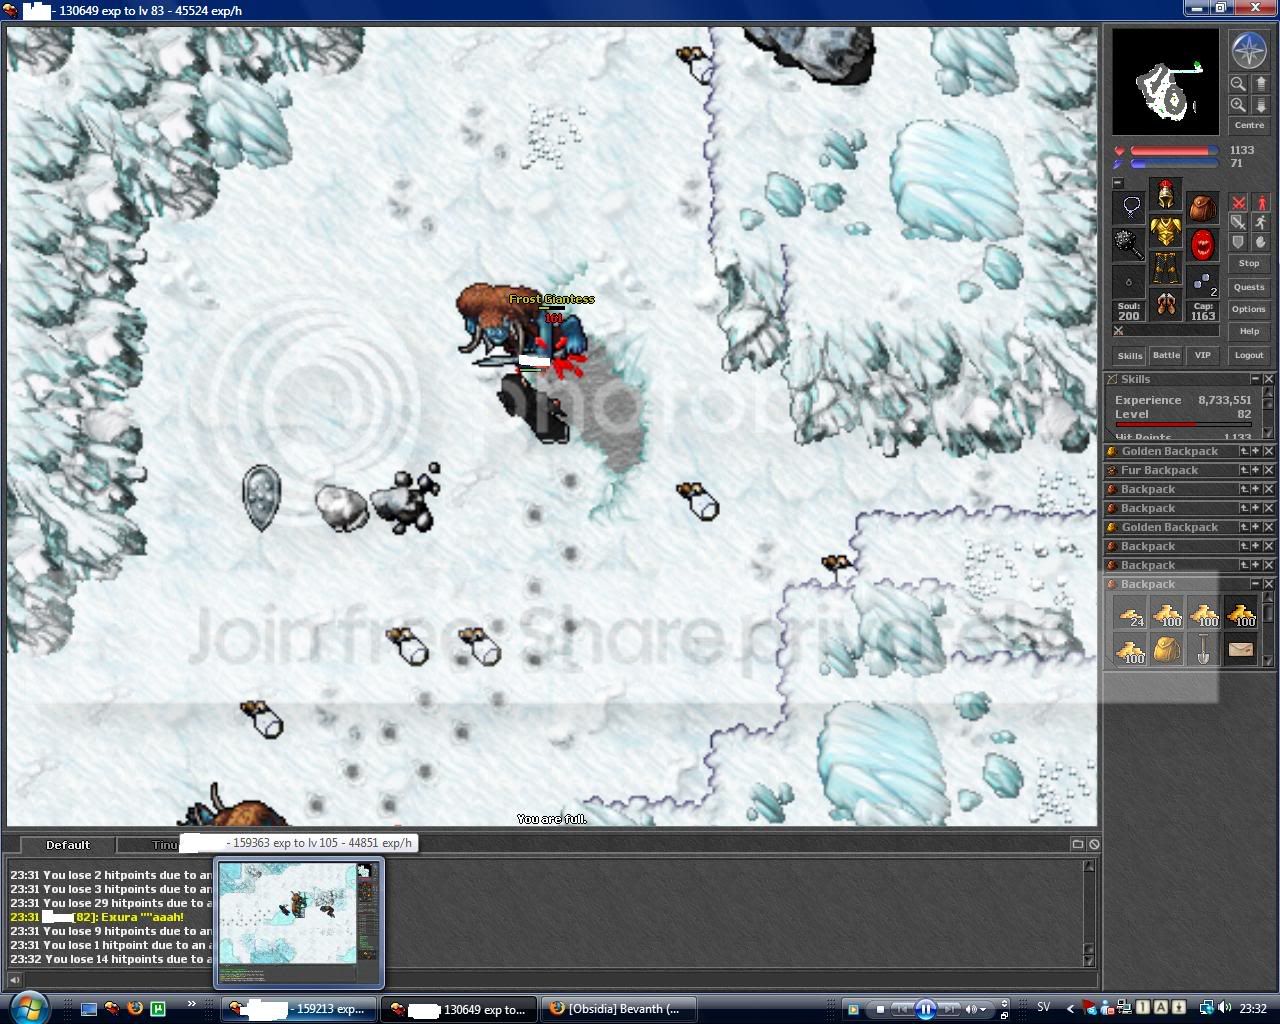The height and width of the screenshot is (1024, 1280).
Task: Select the ammunition slot showing 2
Action: click(x=1202, y=281)
